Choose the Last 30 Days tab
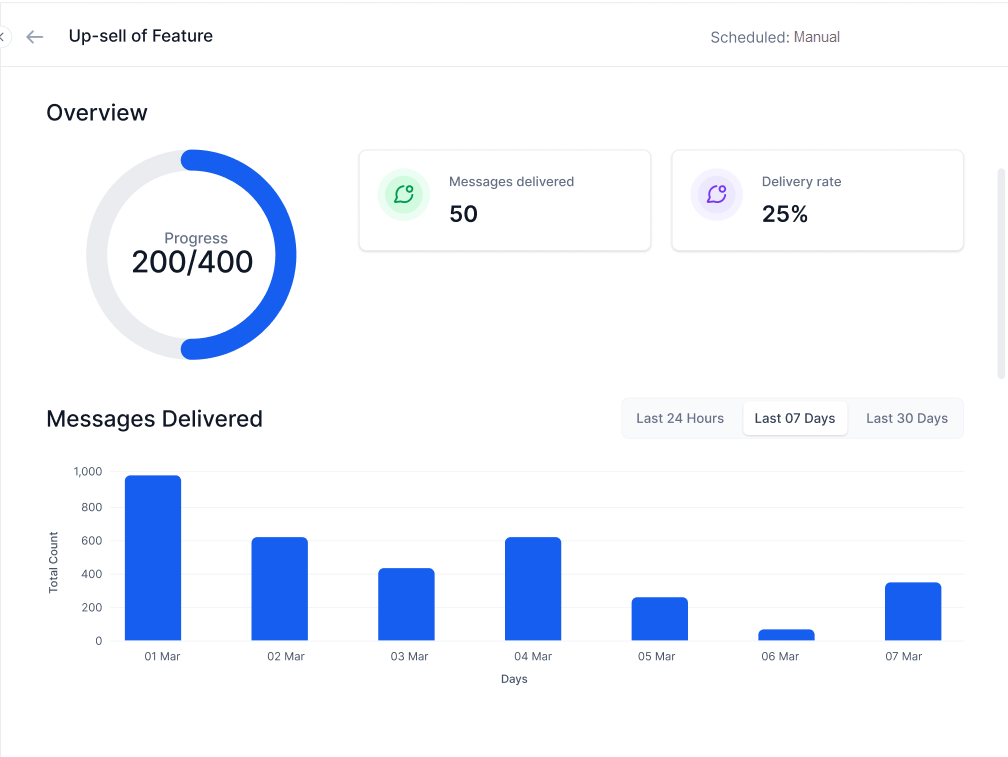 click(907, 418)
